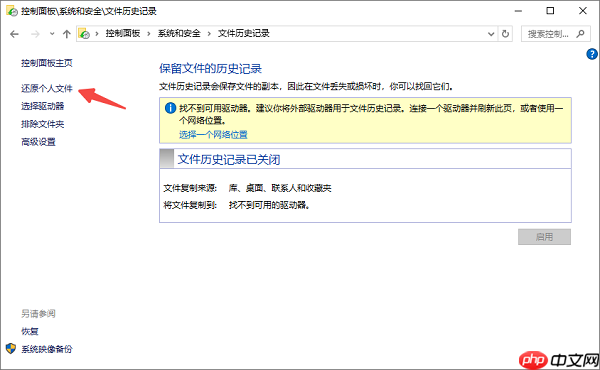Click the 启用 button
Image resolution: width=600 pixels, height=370 pixels.
[544, 237]
